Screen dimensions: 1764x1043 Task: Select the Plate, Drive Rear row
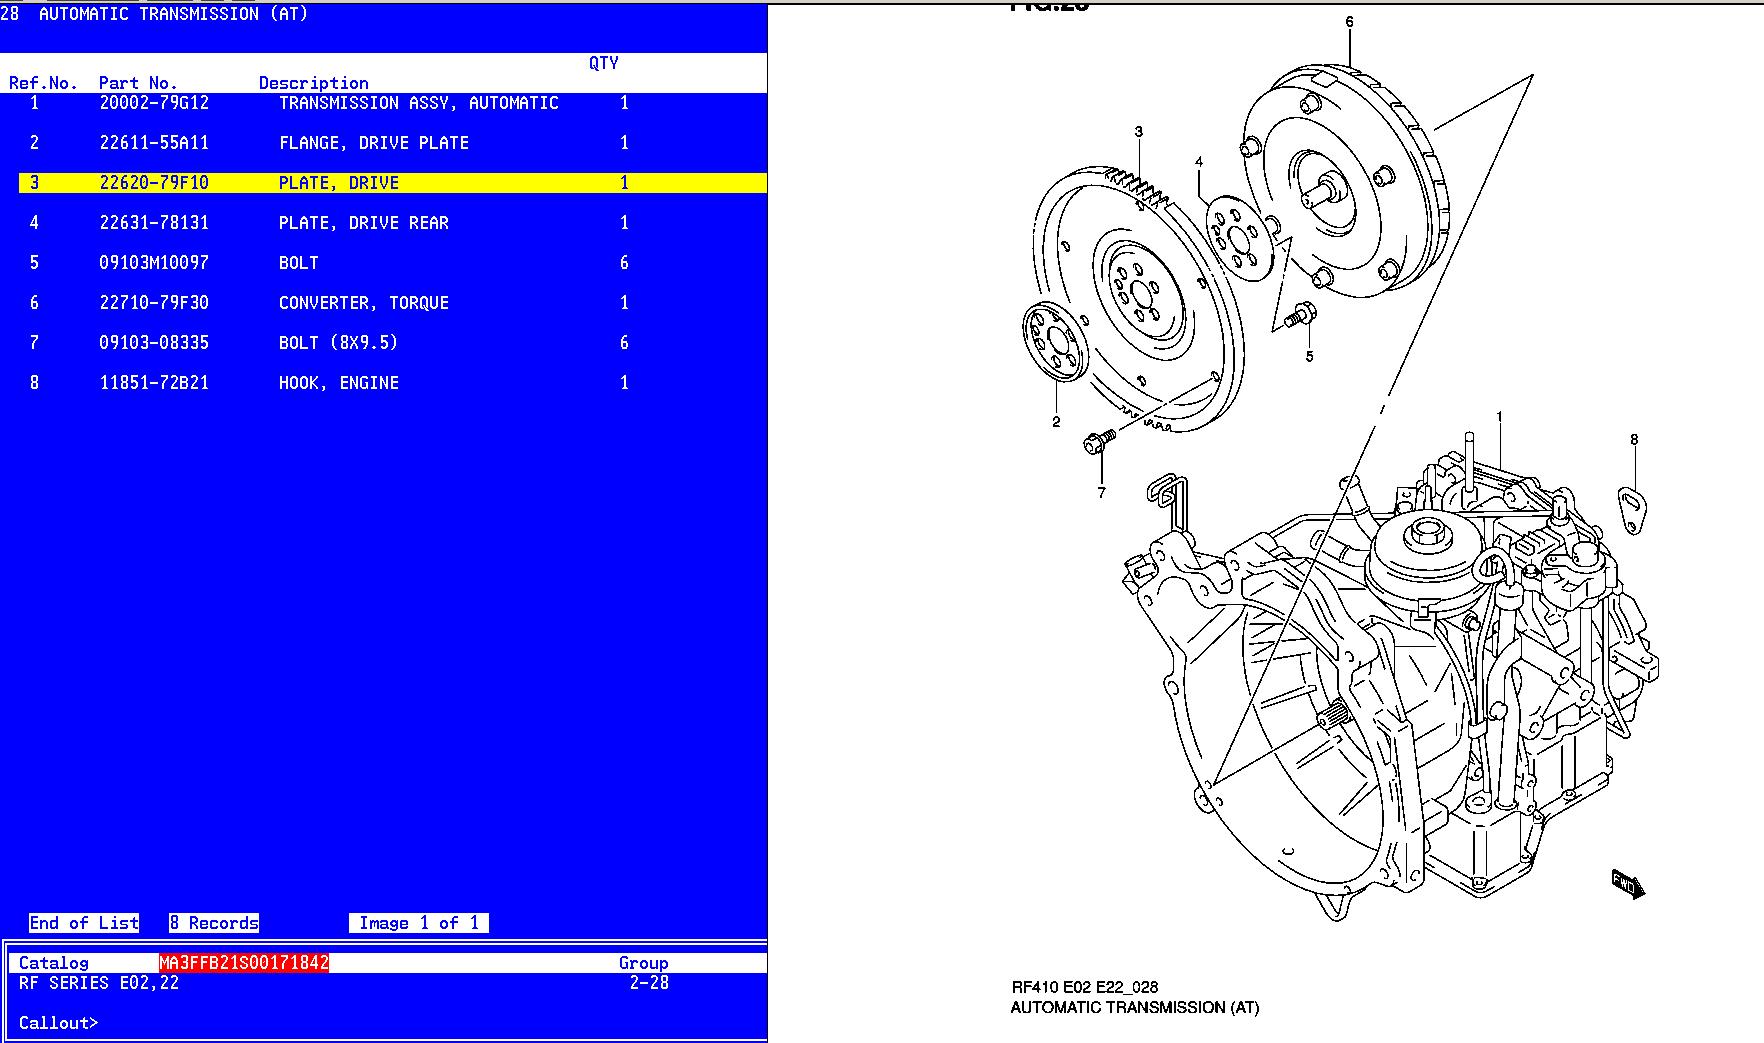(363, 223)
